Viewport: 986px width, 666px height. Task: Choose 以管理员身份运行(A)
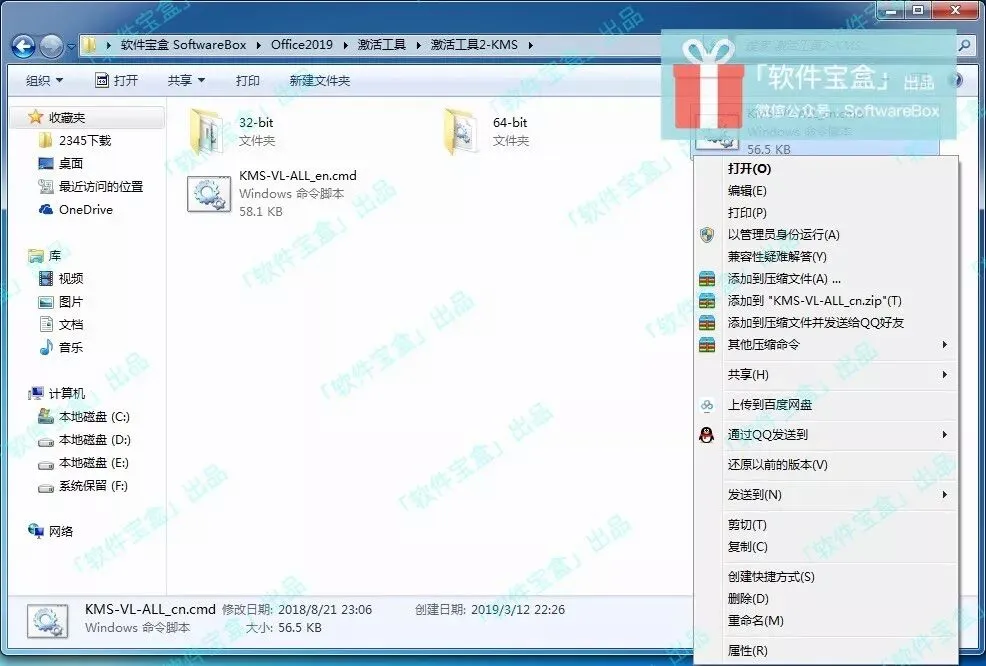tap(826, 235)
